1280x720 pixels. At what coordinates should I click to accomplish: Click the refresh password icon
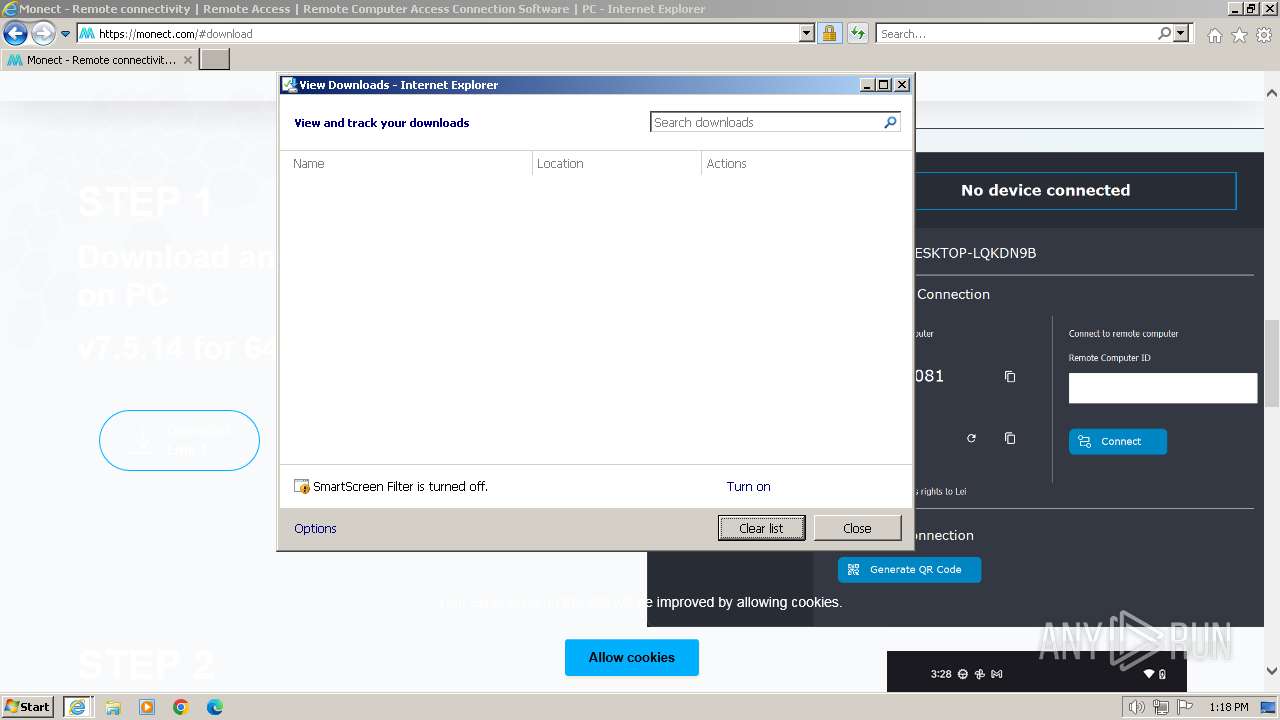tap(971, 438)
